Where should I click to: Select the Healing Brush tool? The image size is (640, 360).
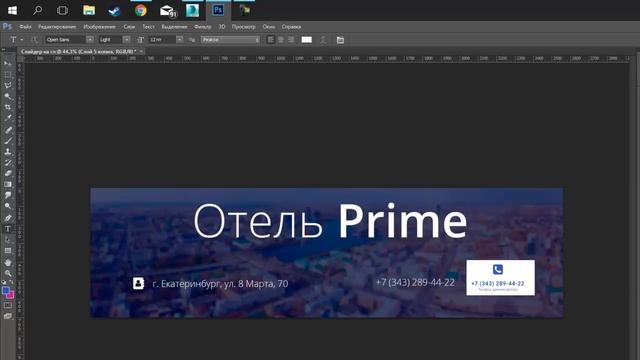pos(8,130)
